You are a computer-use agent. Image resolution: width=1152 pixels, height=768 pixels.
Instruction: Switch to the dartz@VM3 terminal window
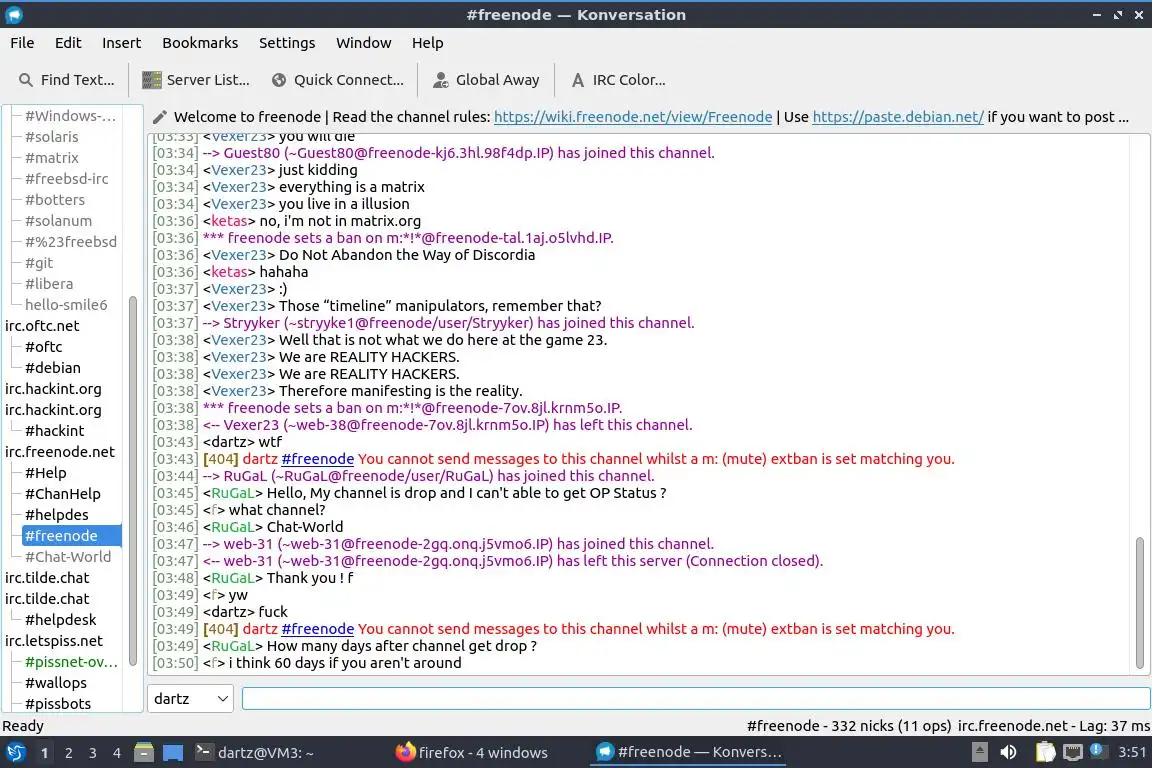(255, 753)
